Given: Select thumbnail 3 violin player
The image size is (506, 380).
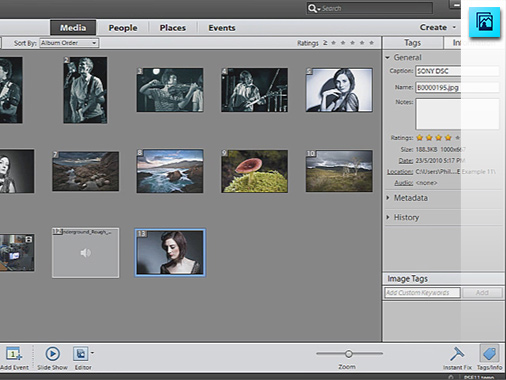Looking at the screenshot, I should pyautogui.click(x=170, y=90).
